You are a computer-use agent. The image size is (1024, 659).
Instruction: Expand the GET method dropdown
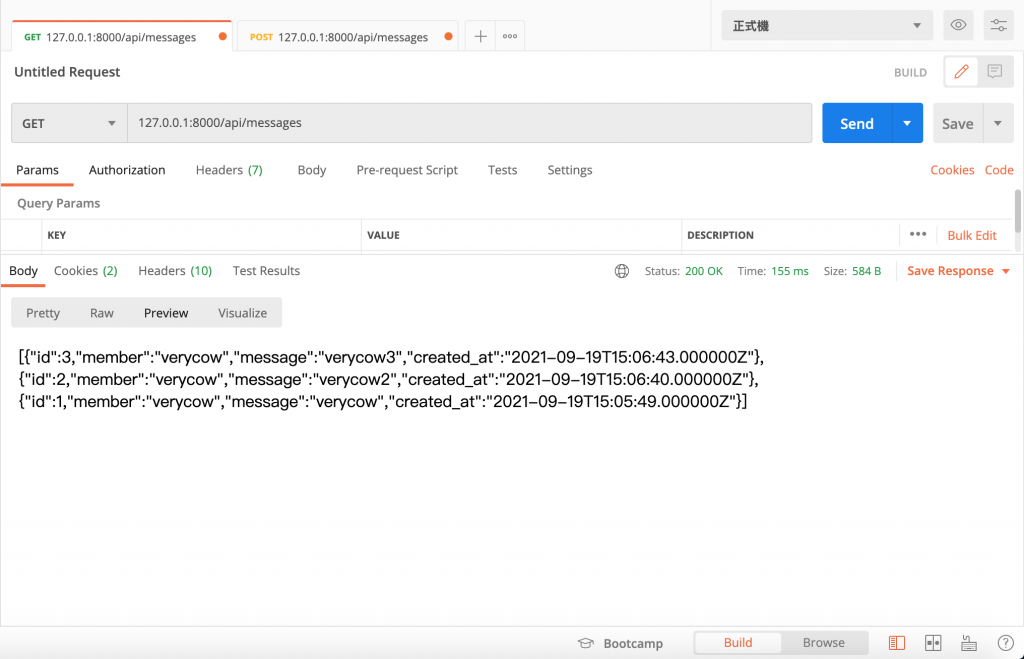[69, 123]
